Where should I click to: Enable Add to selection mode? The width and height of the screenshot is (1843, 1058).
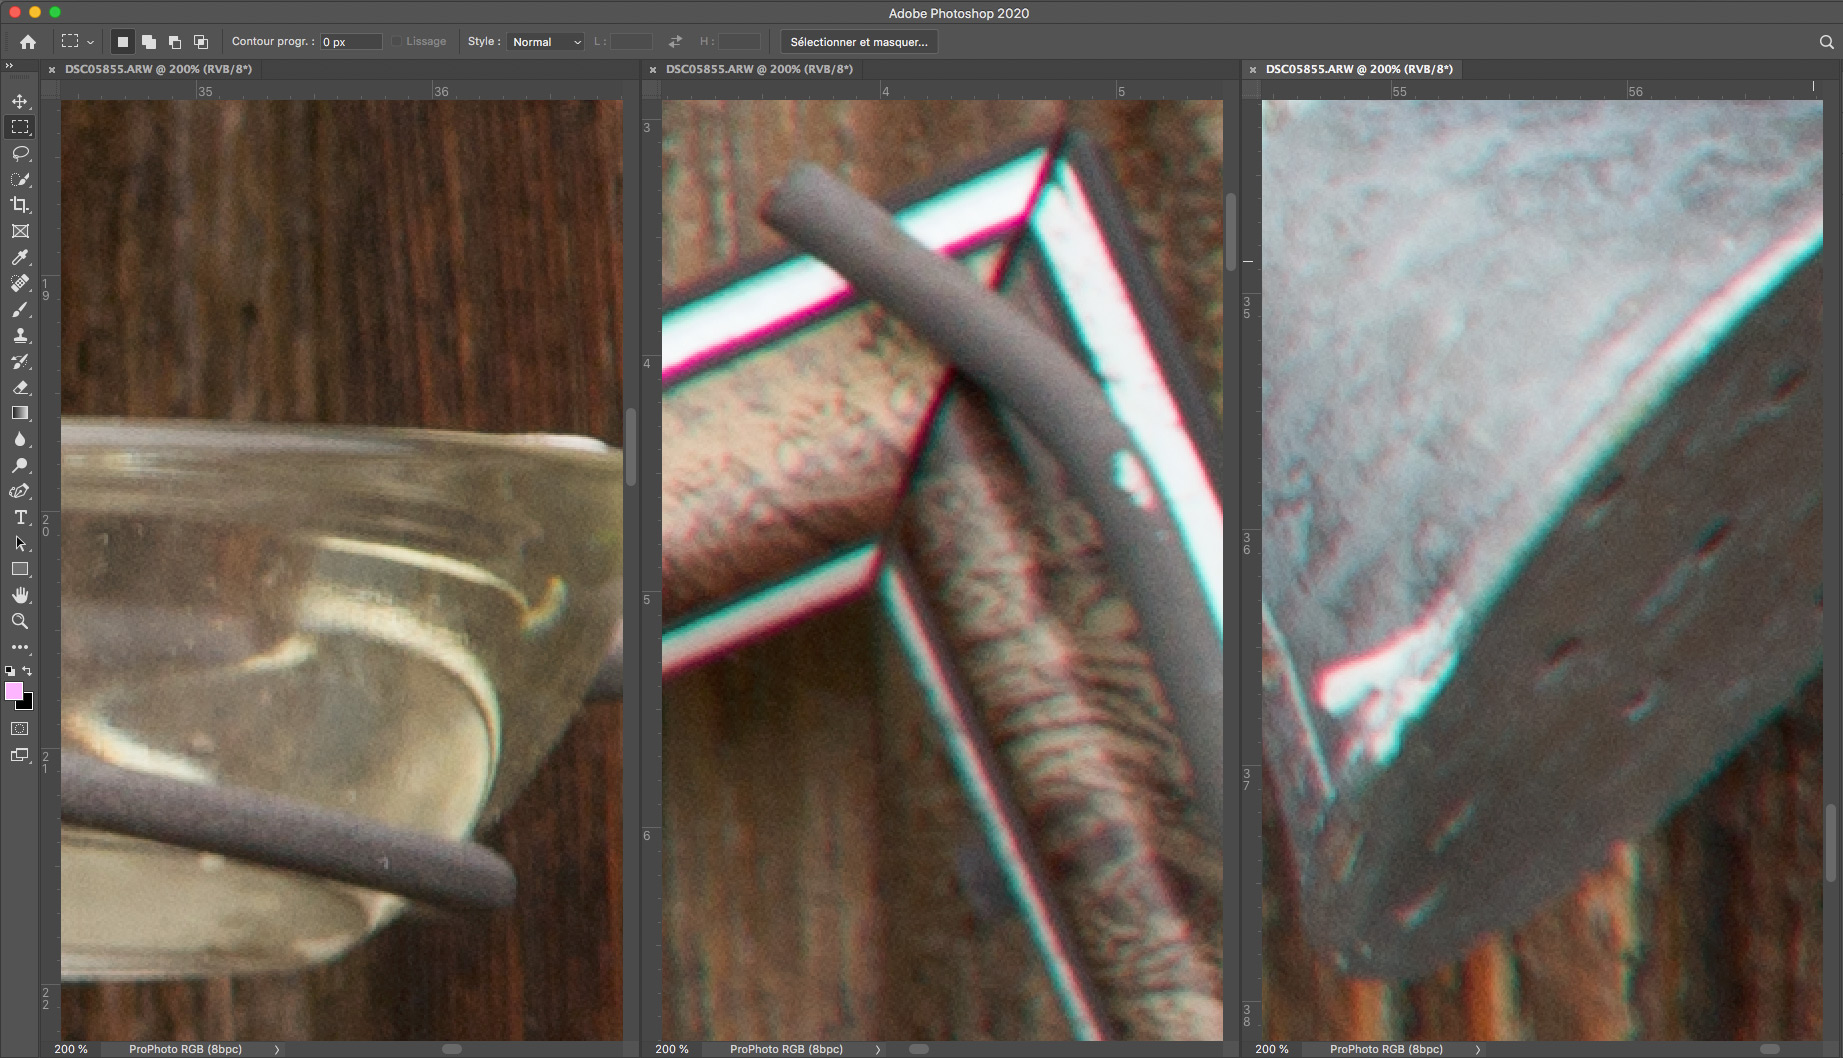[149, 42]
